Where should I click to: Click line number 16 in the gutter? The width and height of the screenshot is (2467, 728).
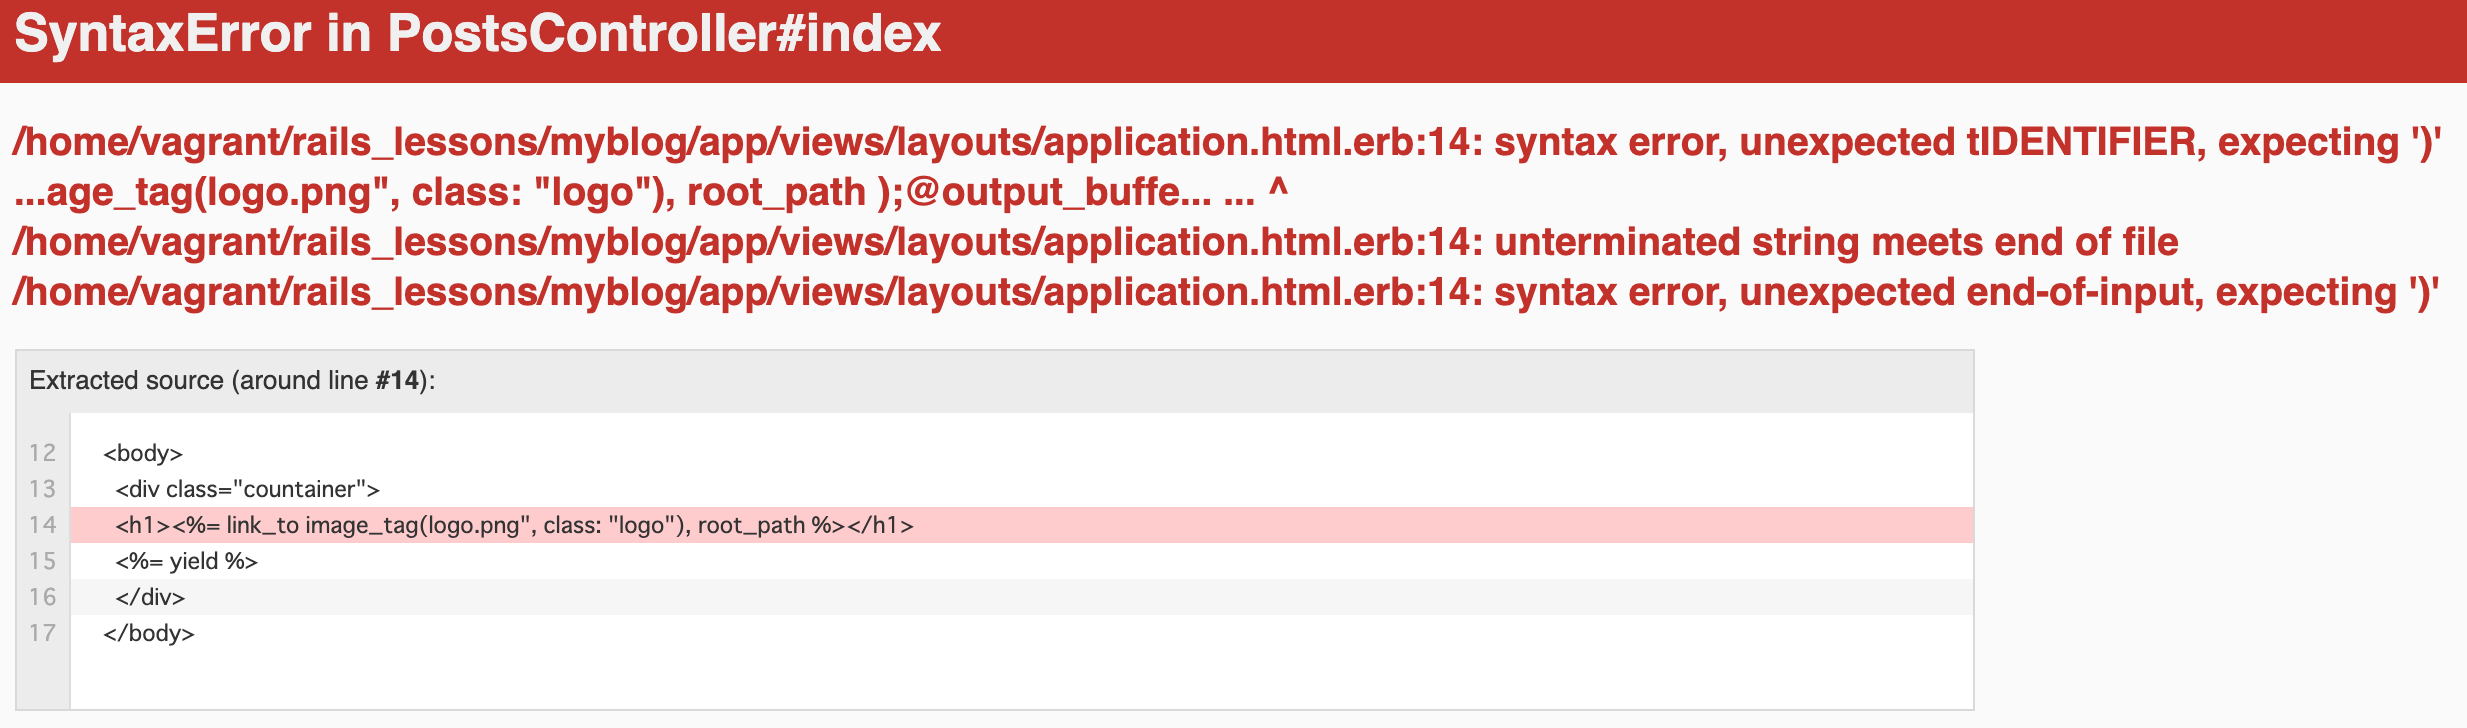42,597
